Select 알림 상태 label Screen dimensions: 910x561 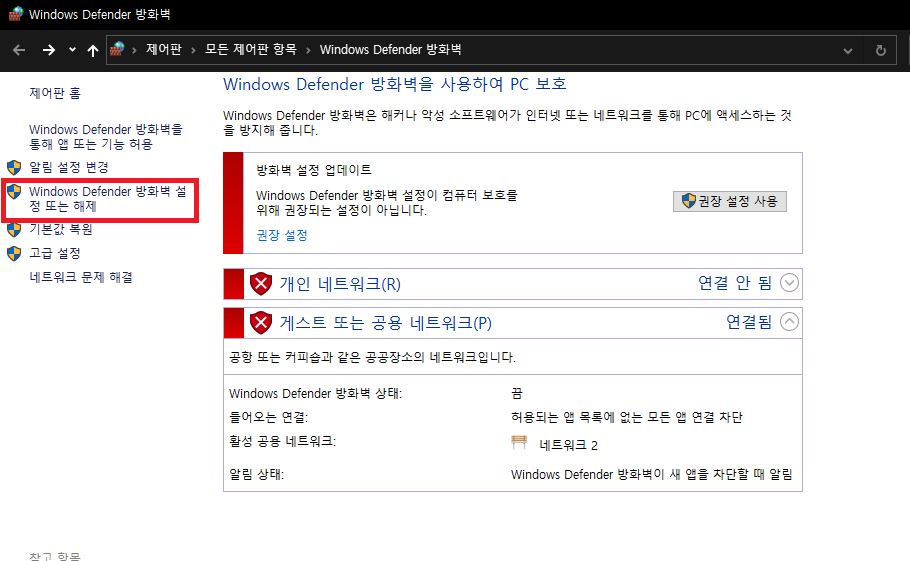point(257,474)
